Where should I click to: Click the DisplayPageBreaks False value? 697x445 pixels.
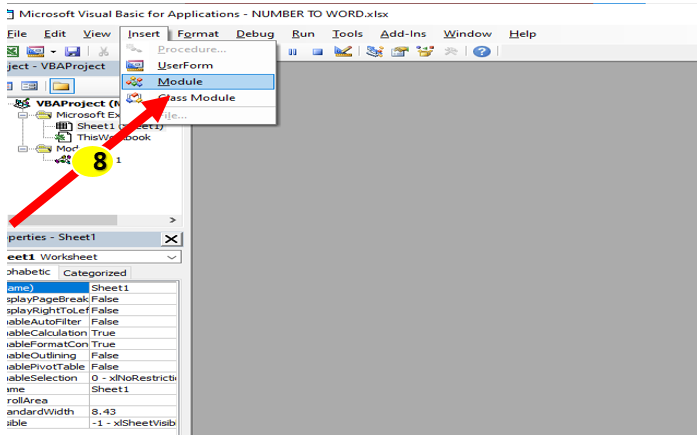133,299
